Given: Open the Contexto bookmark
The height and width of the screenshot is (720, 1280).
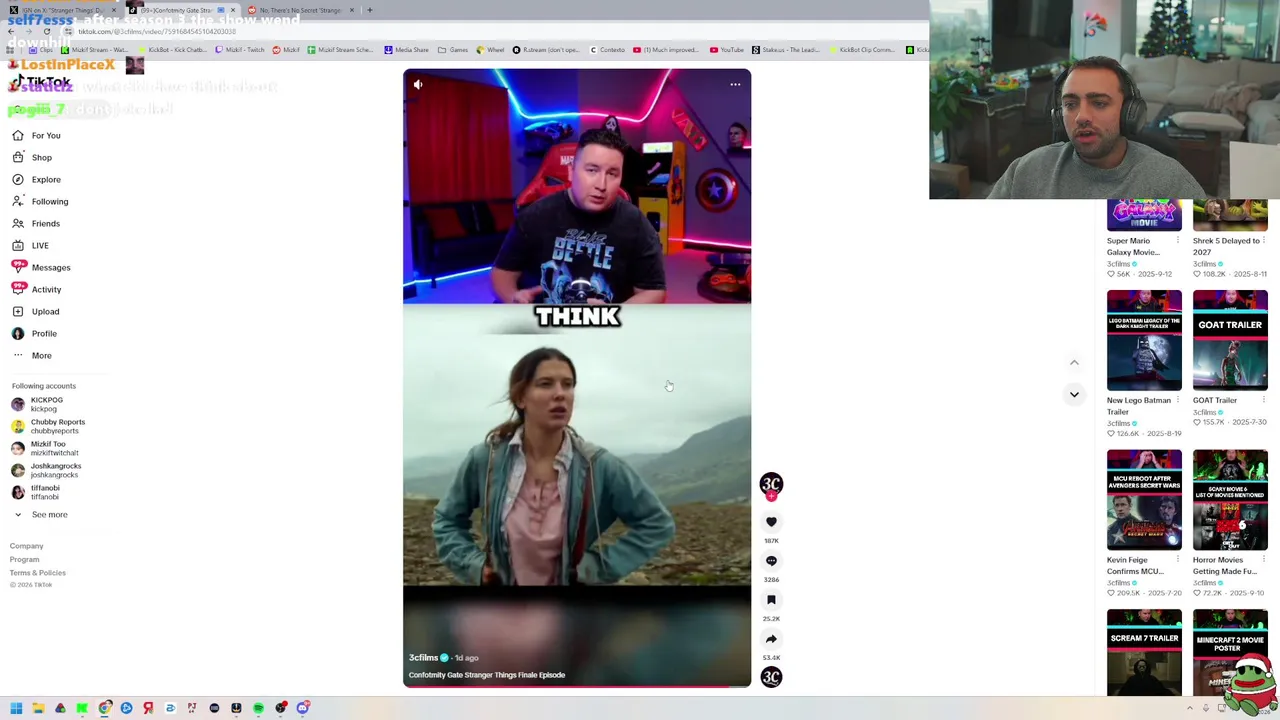Looking at the screenshot, I should point(607,50).
